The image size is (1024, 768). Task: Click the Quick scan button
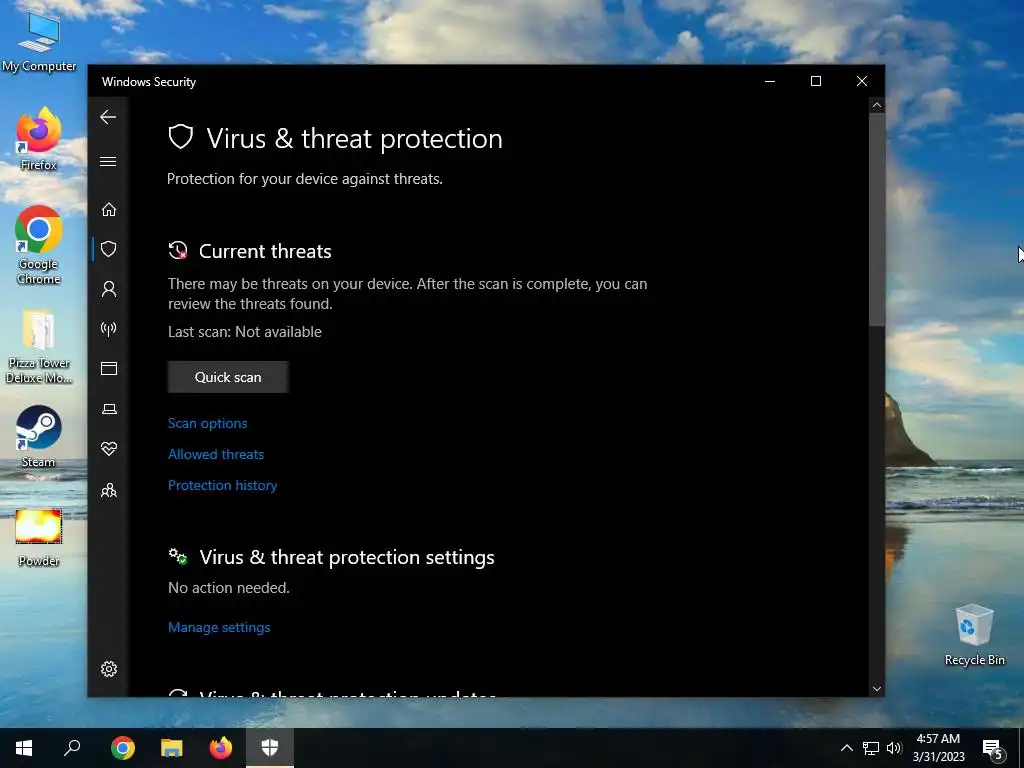click(228, 377)
